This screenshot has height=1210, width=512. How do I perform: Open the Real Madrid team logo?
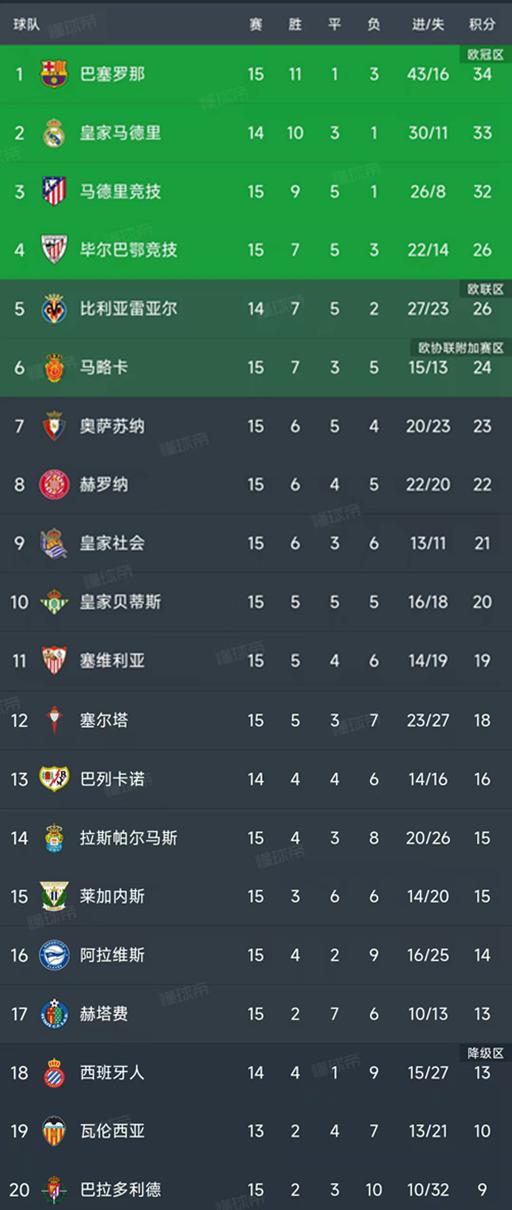pyautogui.click(x=53, y=133)
